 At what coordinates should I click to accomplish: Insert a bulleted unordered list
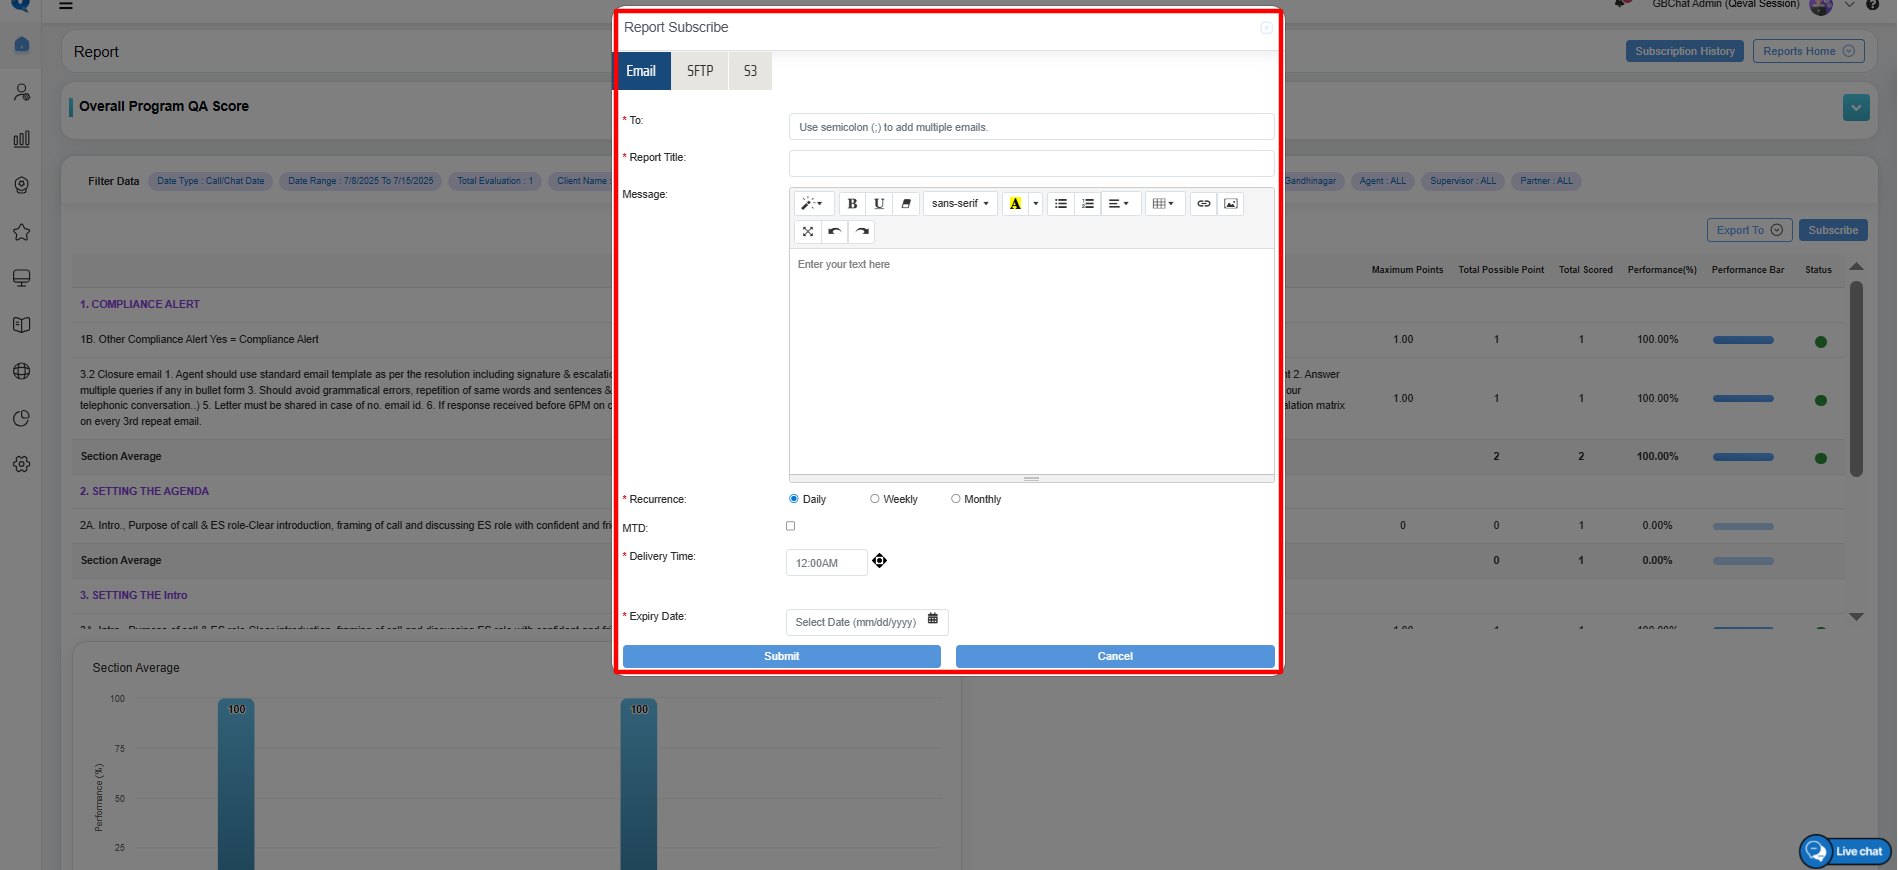pos(1061,204)
